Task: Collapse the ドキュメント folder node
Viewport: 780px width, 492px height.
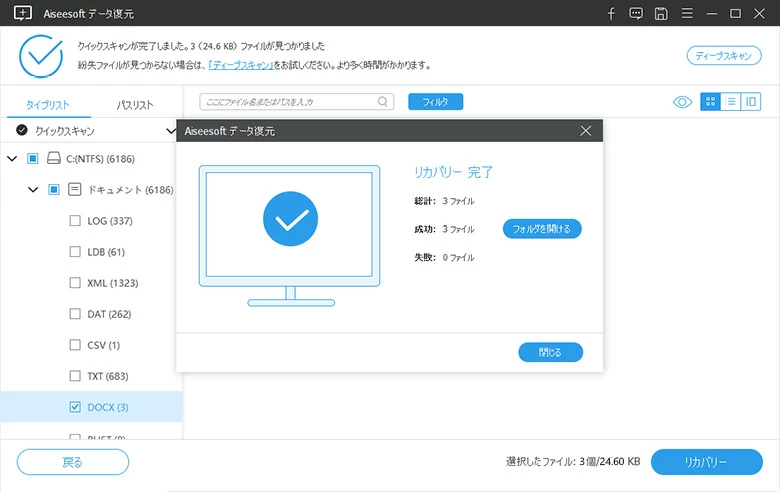Action: [x=34, y=189]
